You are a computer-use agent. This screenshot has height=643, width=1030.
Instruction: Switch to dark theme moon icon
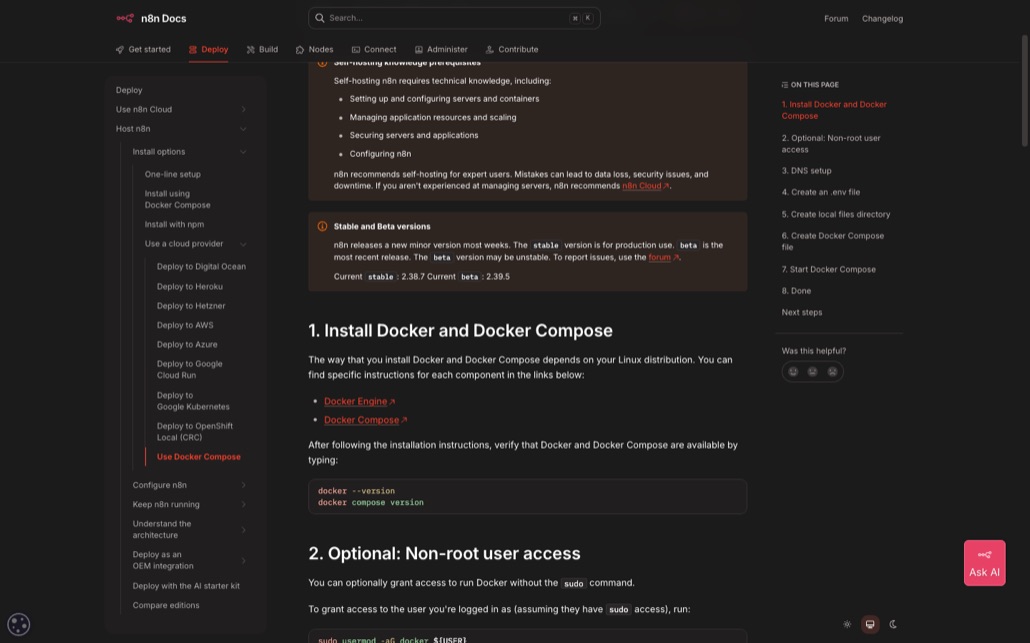[893, 625]
